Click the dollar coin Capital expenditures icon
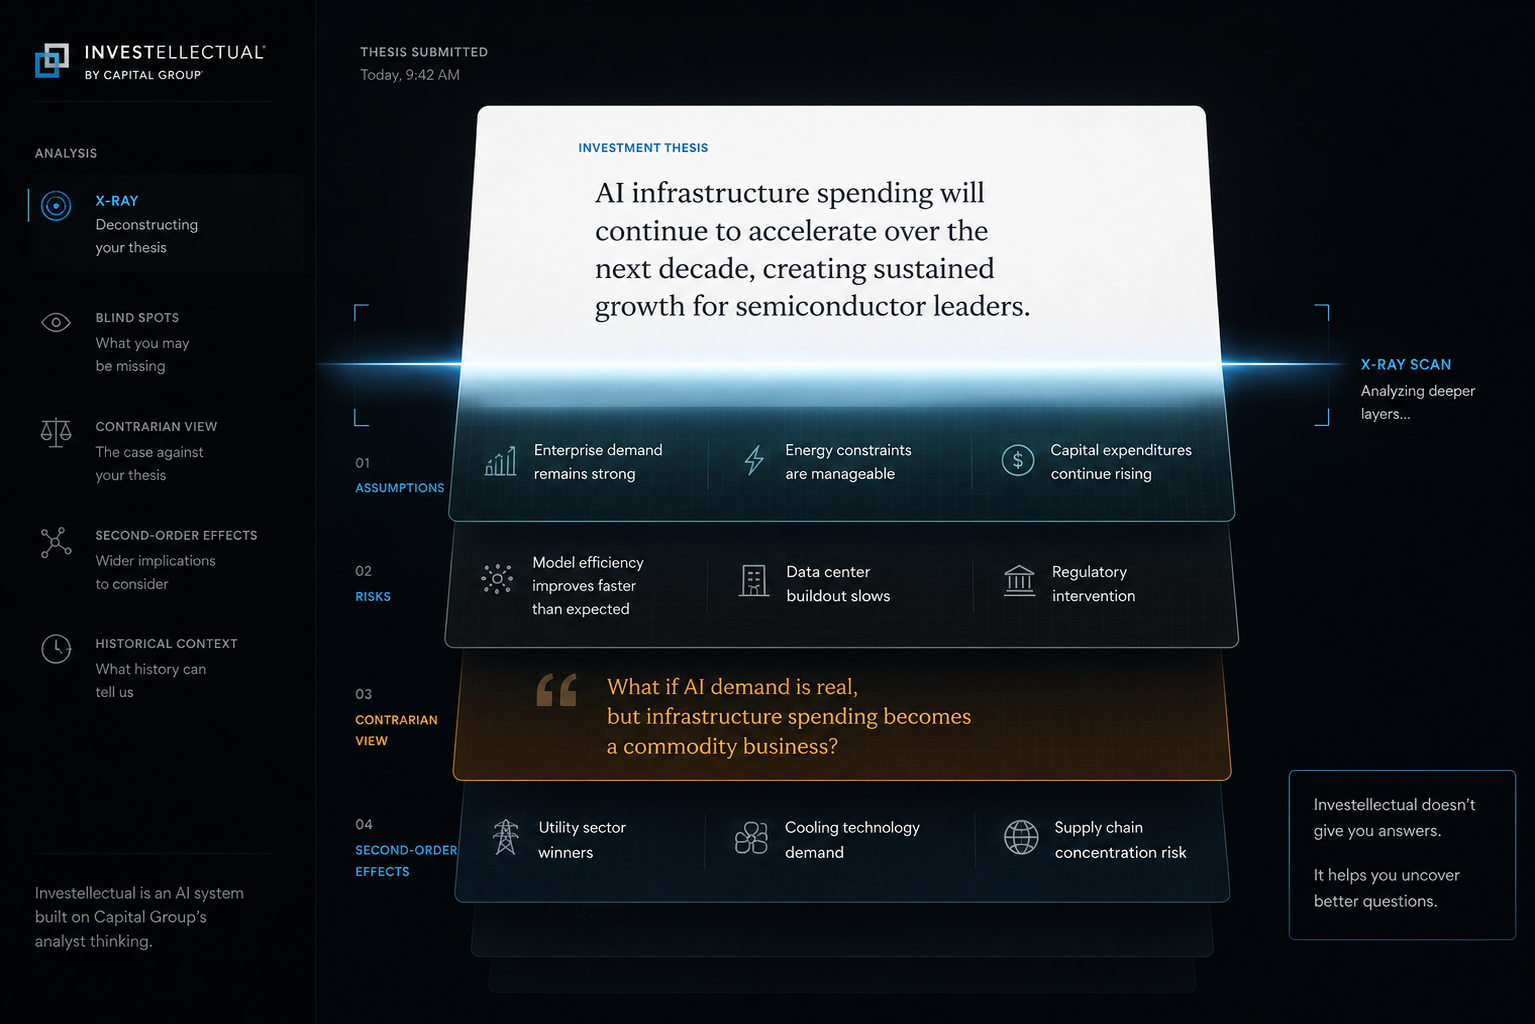 [x=1018, y=460]
